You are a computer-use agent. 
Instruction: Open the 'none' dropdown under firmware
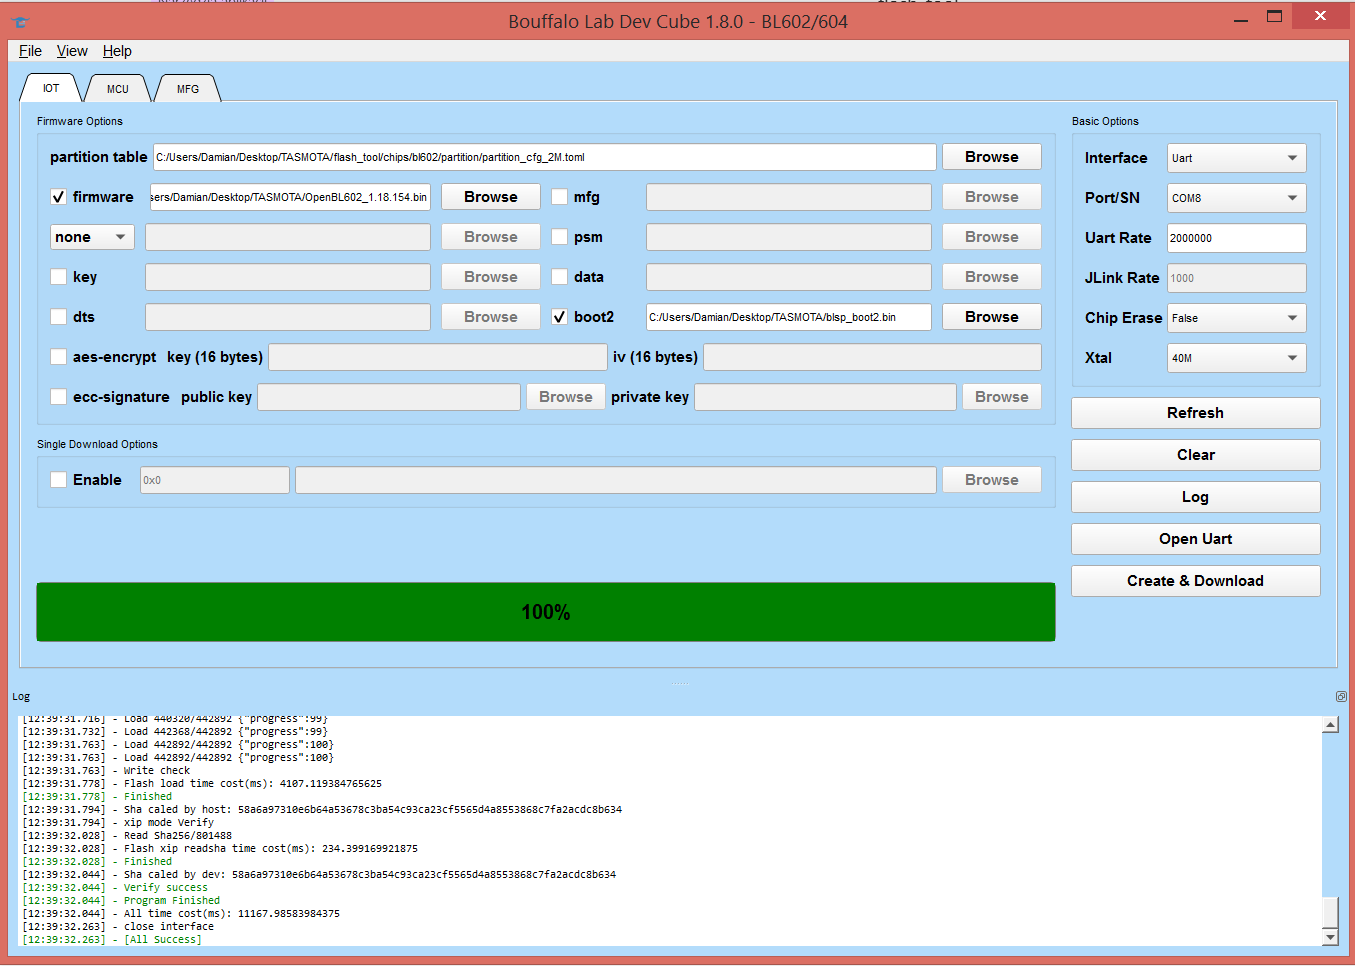click(92, 237)
